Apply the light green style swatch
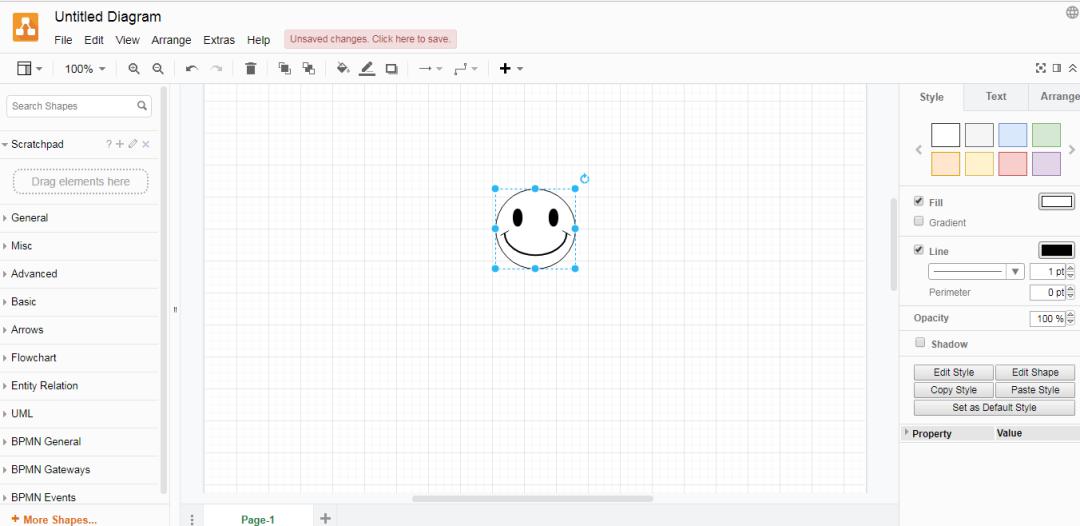 [1046, 135]
